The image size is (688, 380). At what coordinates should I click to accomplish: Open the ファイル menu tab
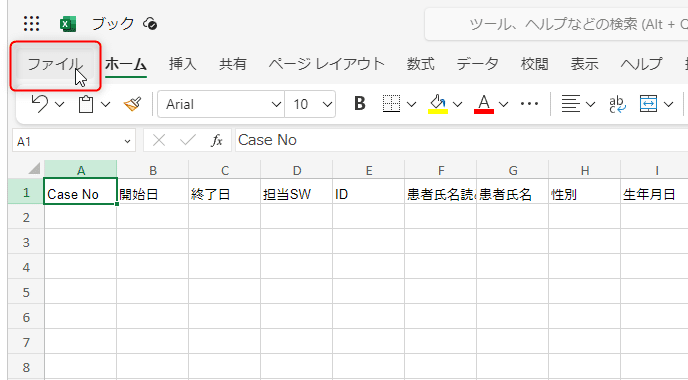[54, 65]
